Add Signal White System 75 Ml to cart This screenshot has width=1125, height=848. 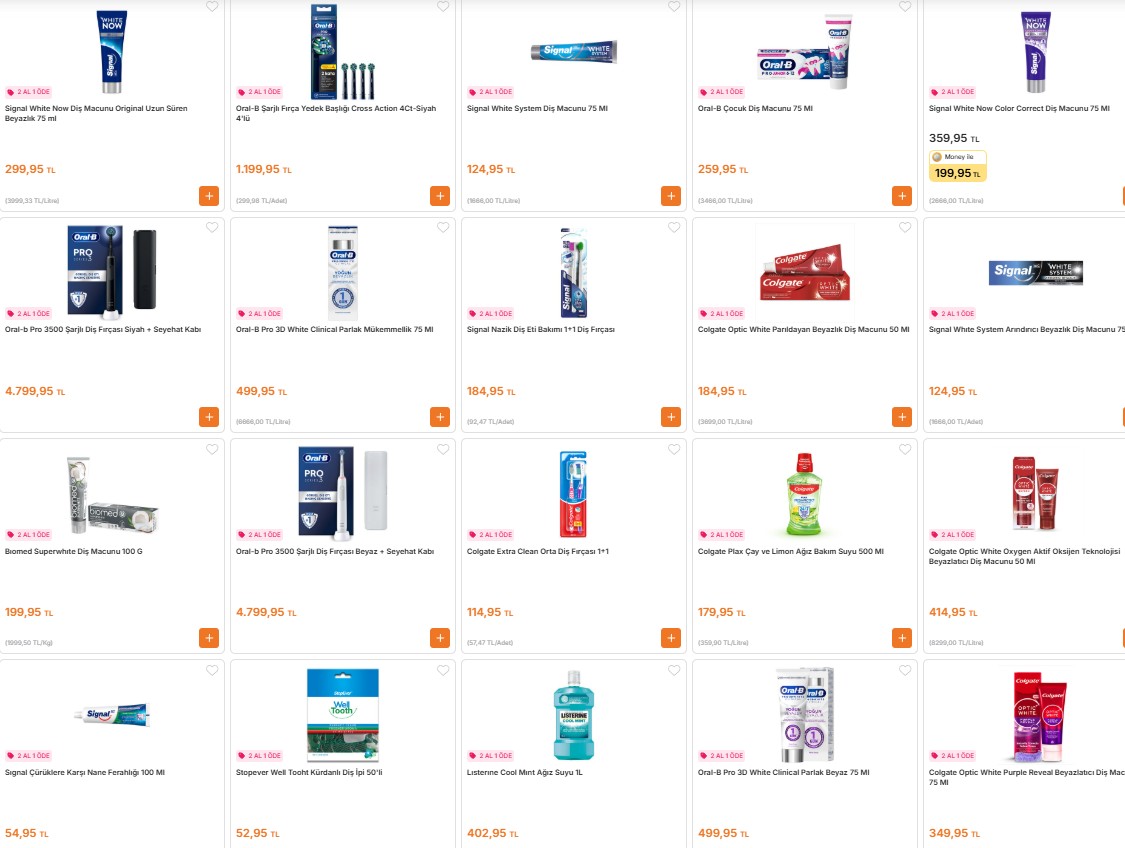coord(671,196)
